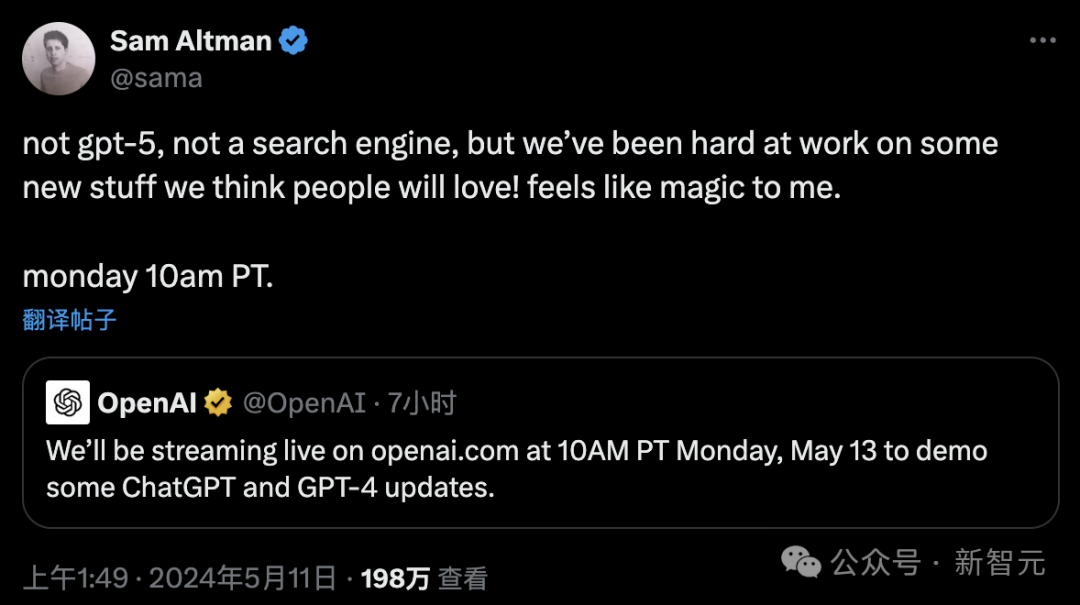Image resolution: width=1080 pixels, height=605 pixels.
Task: Open the 198万 view count
Action: 395,577
